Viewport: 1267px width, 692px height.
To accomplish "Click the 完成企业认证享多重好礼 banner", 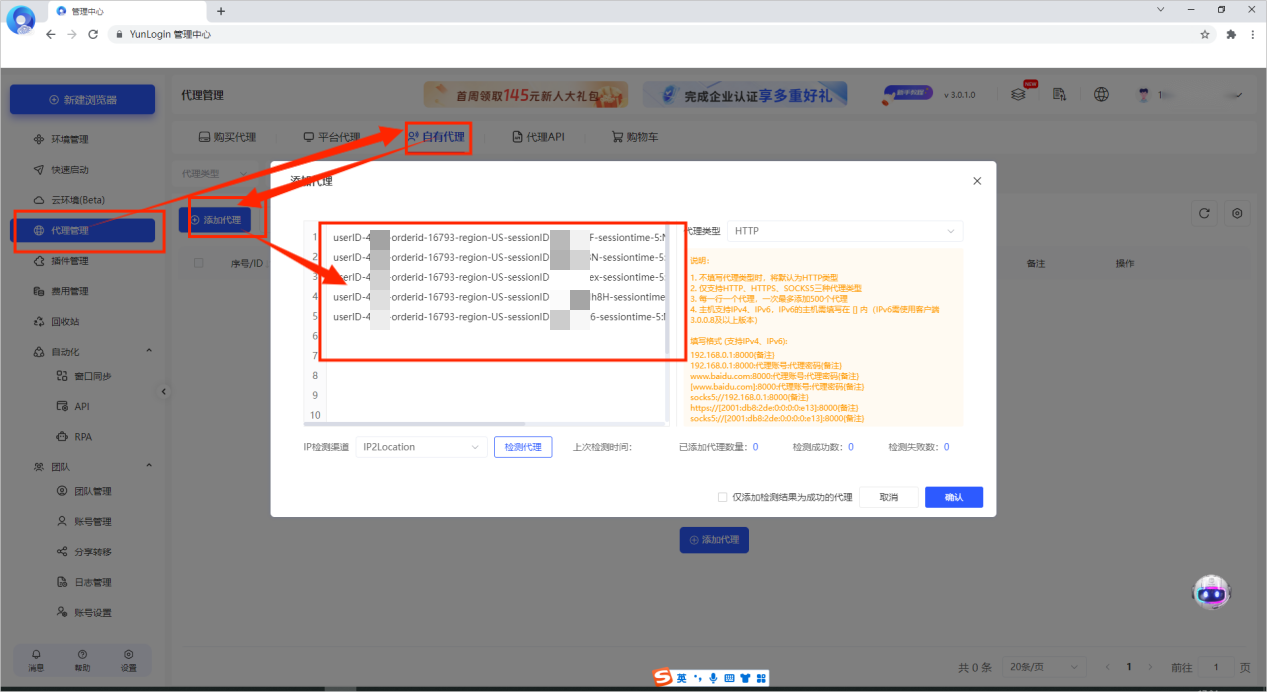I will [x=746, y=95].
